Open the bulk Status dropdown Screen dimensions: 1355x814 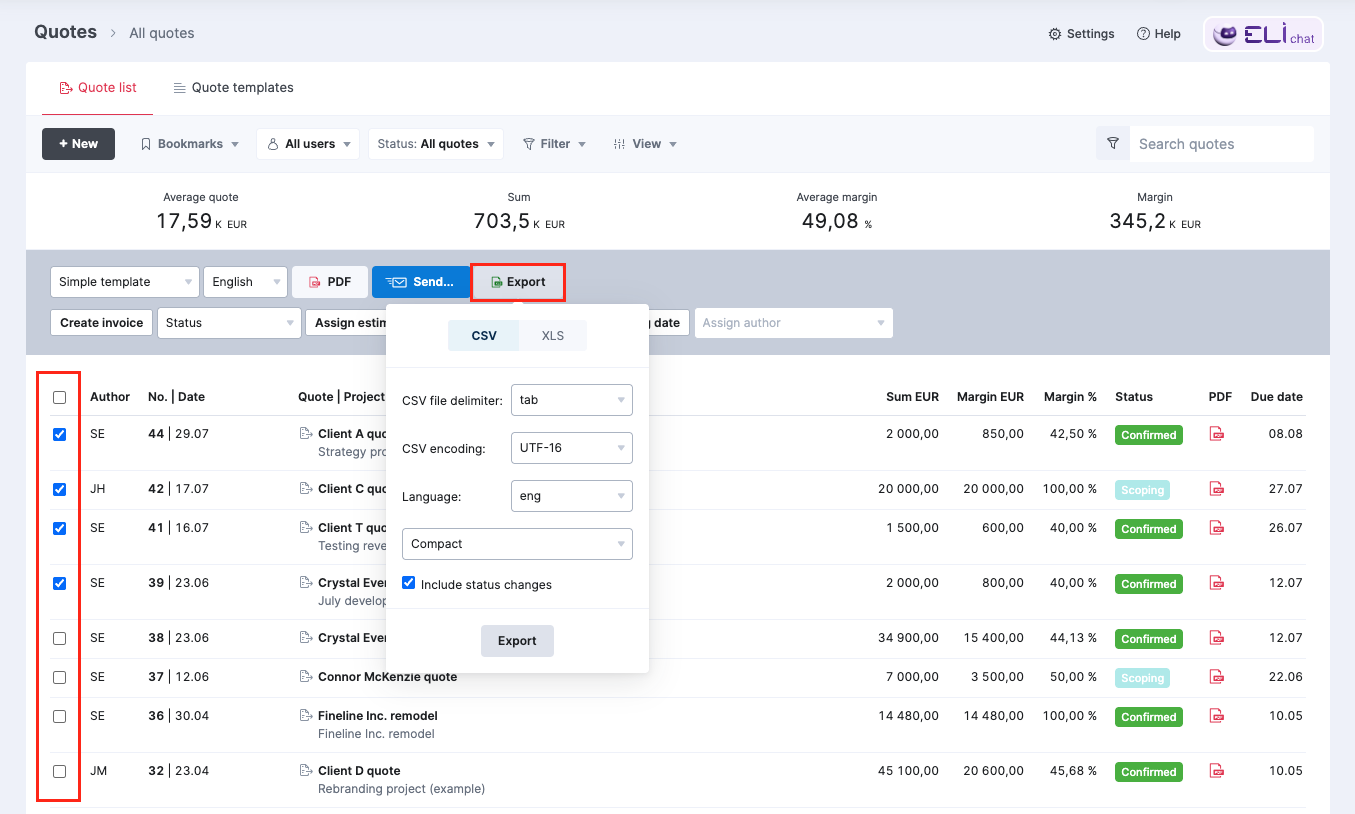click(229, 323)
